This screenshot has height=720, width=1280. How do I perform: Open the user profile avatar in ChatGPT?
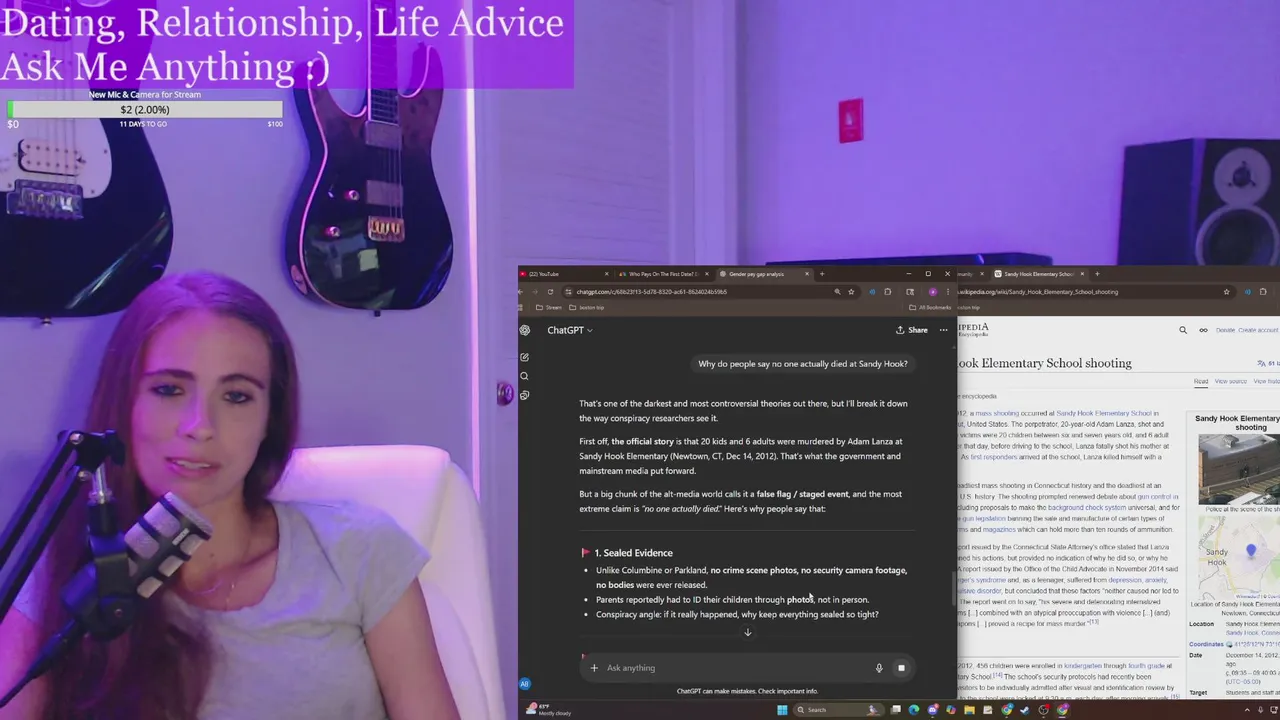tap(524, 684)
